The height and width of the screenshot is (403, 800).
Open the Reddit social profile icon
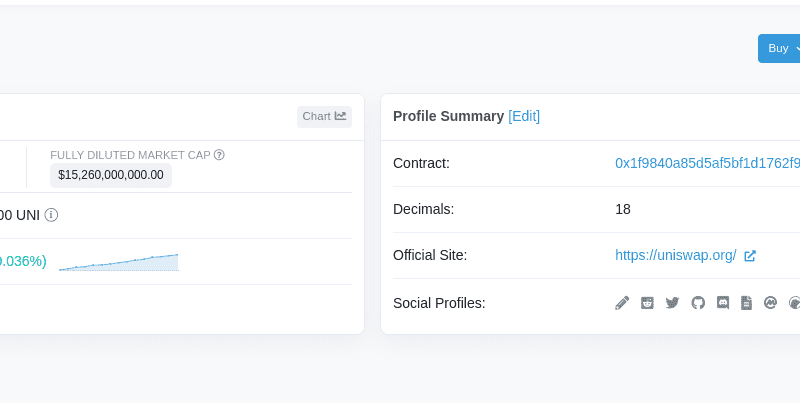tap(647, 303)
